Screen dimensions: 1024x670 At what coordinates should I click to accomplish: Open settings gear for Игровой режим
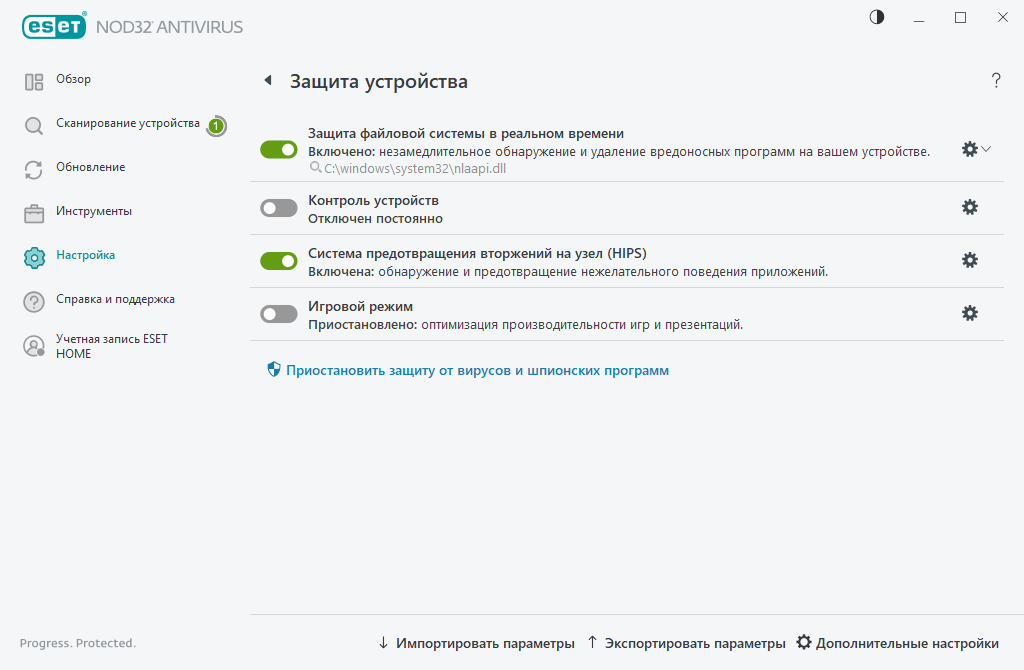pos(970,313)
